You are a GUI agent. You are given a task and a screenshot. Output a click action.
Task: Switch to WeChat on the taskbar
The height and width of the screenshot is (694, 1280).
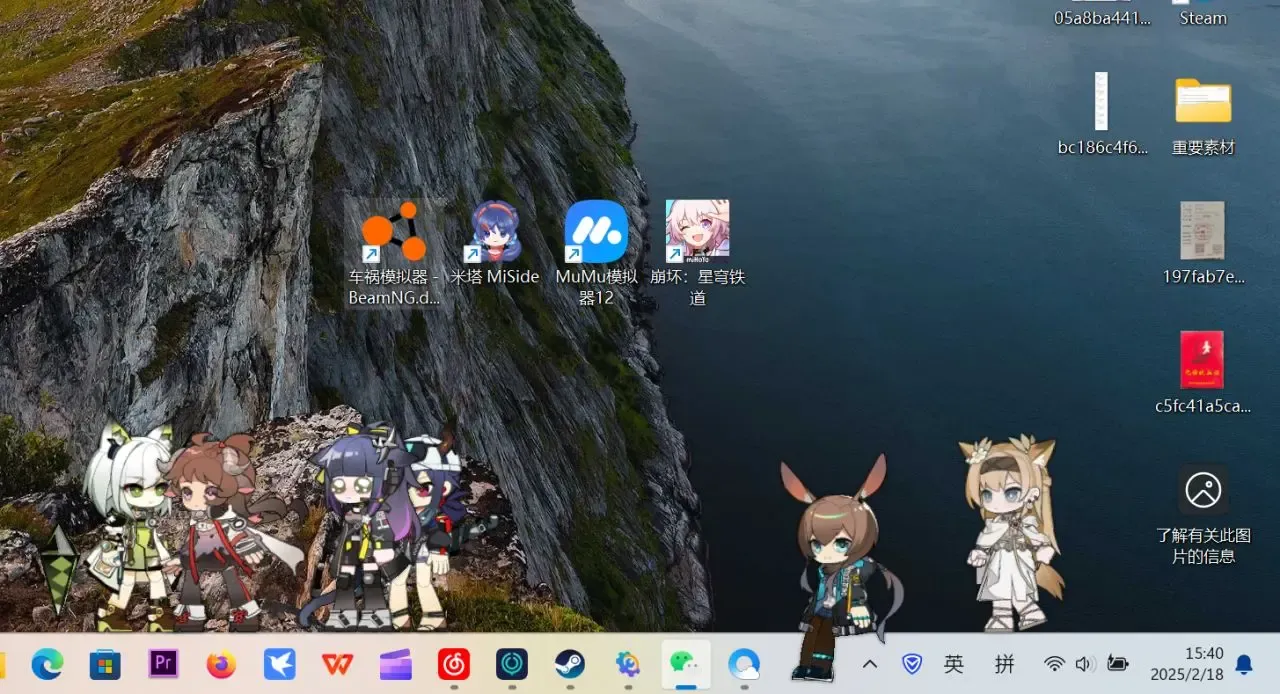686,663
